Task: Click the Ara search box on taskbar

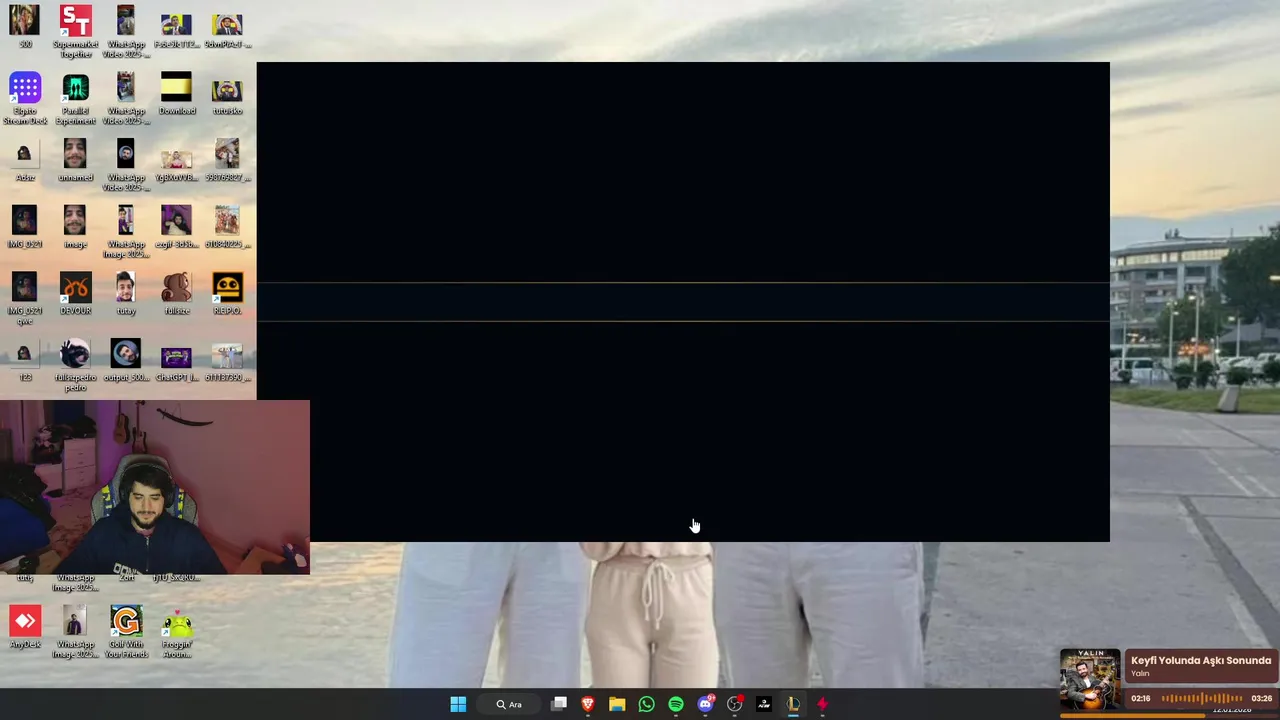Action: pyautogui.click(x=510, y=704)
